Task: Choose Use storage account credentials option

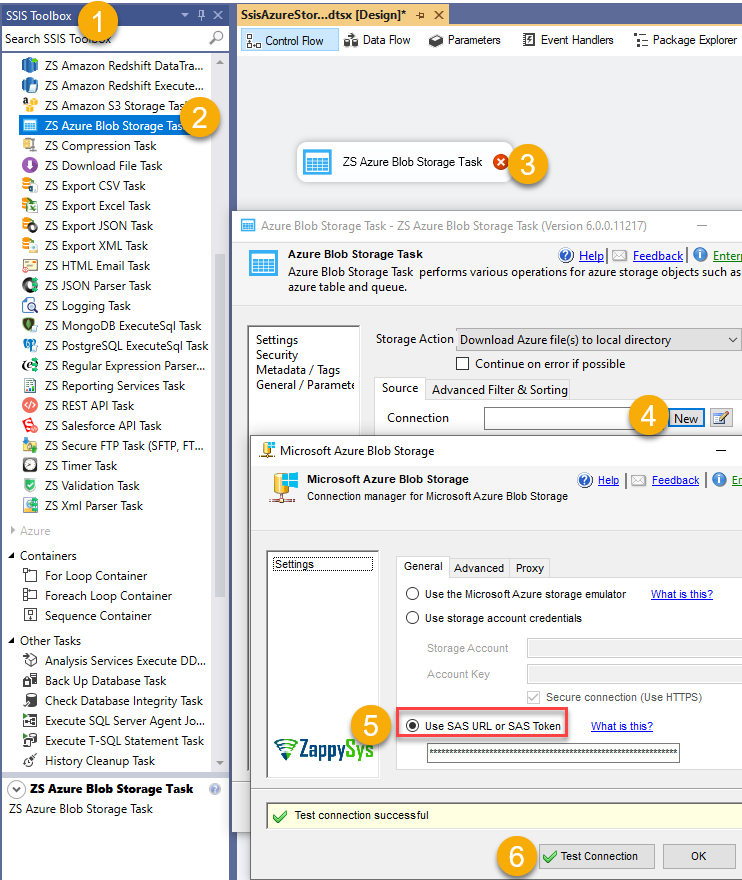Action: tap(411, 618)
